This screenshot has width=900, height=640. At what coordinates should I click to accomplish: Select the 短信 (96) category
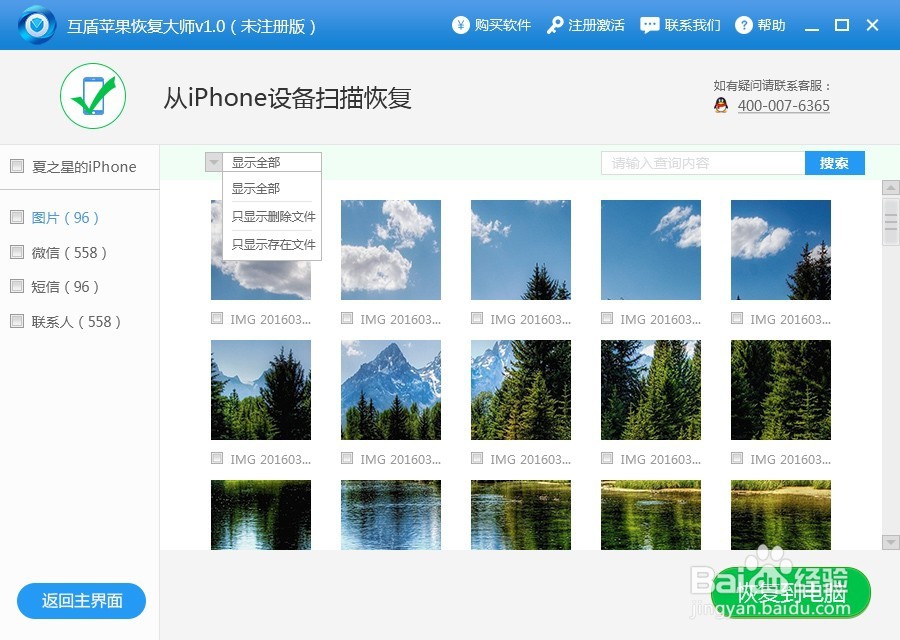tap(65, 286)
